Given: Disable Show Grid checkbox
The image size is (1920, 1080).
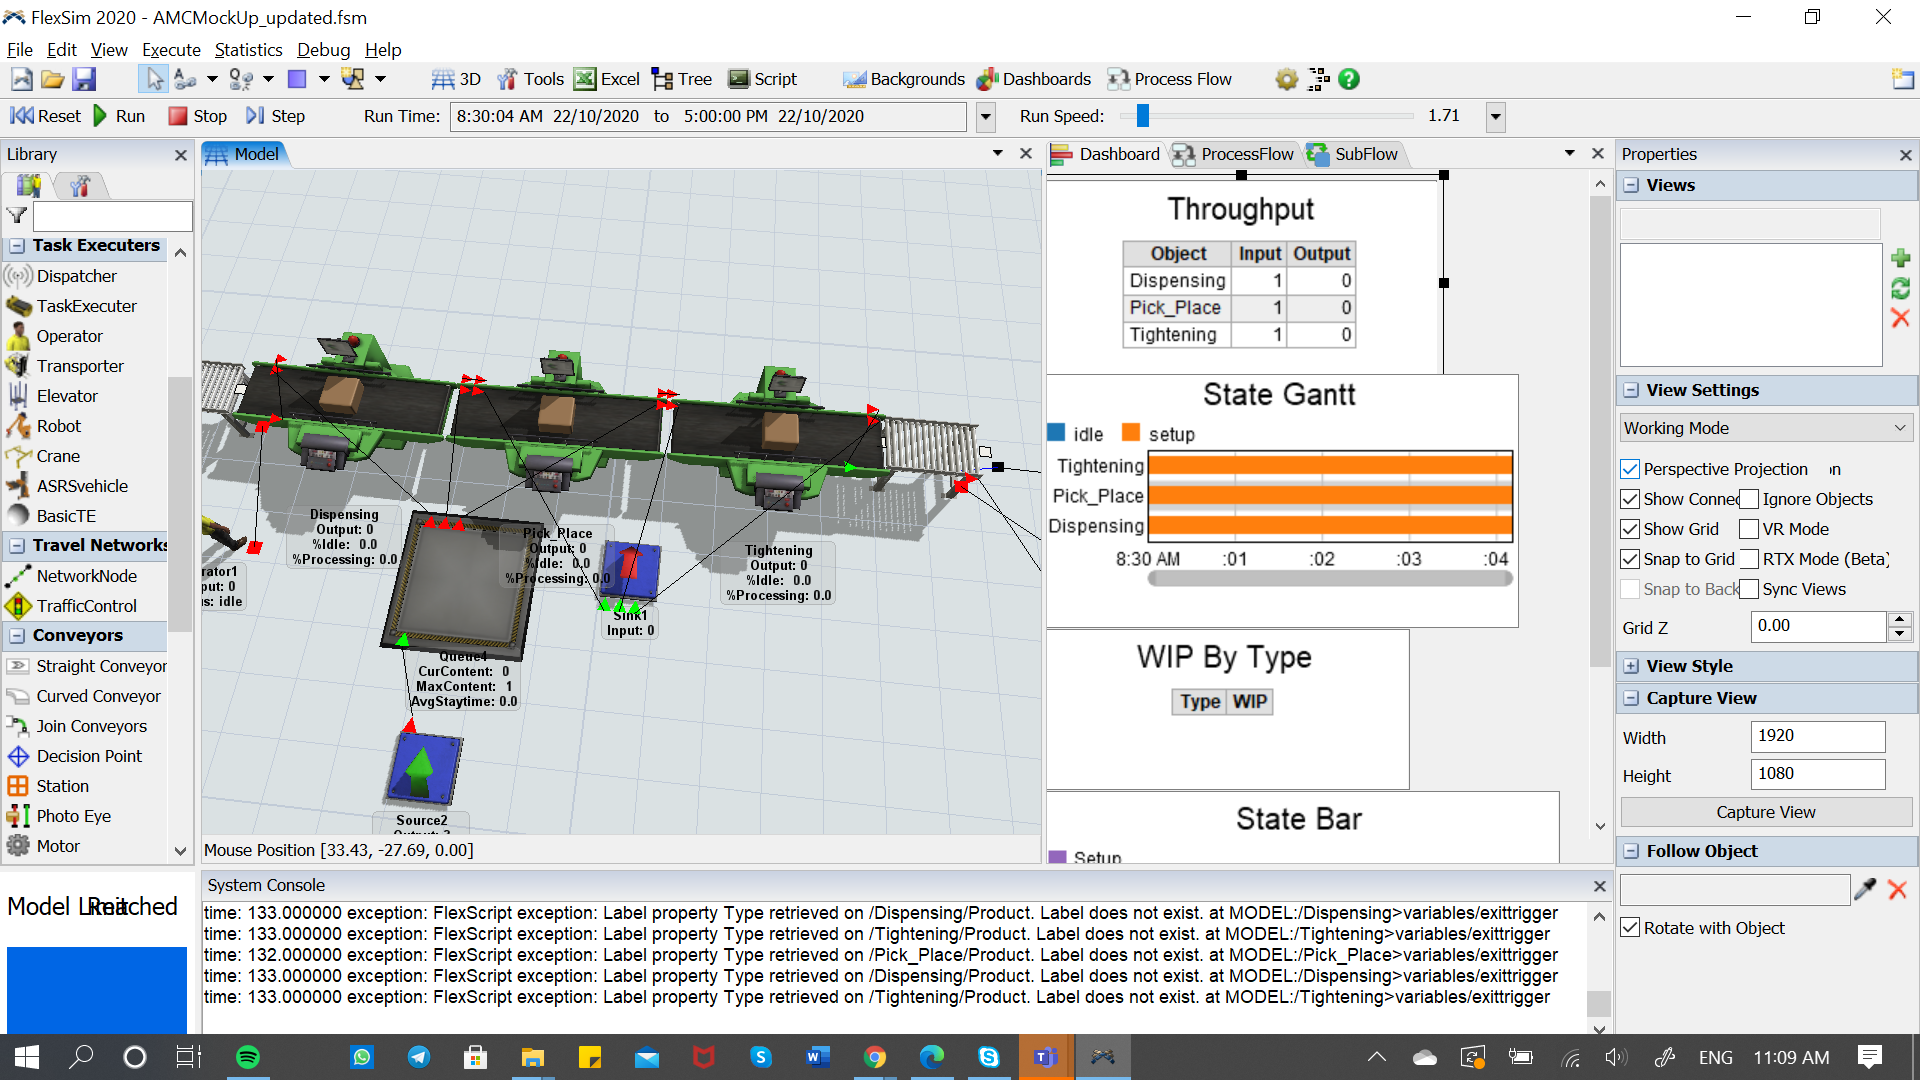Looking at the screenshot, I should 1630,529.
